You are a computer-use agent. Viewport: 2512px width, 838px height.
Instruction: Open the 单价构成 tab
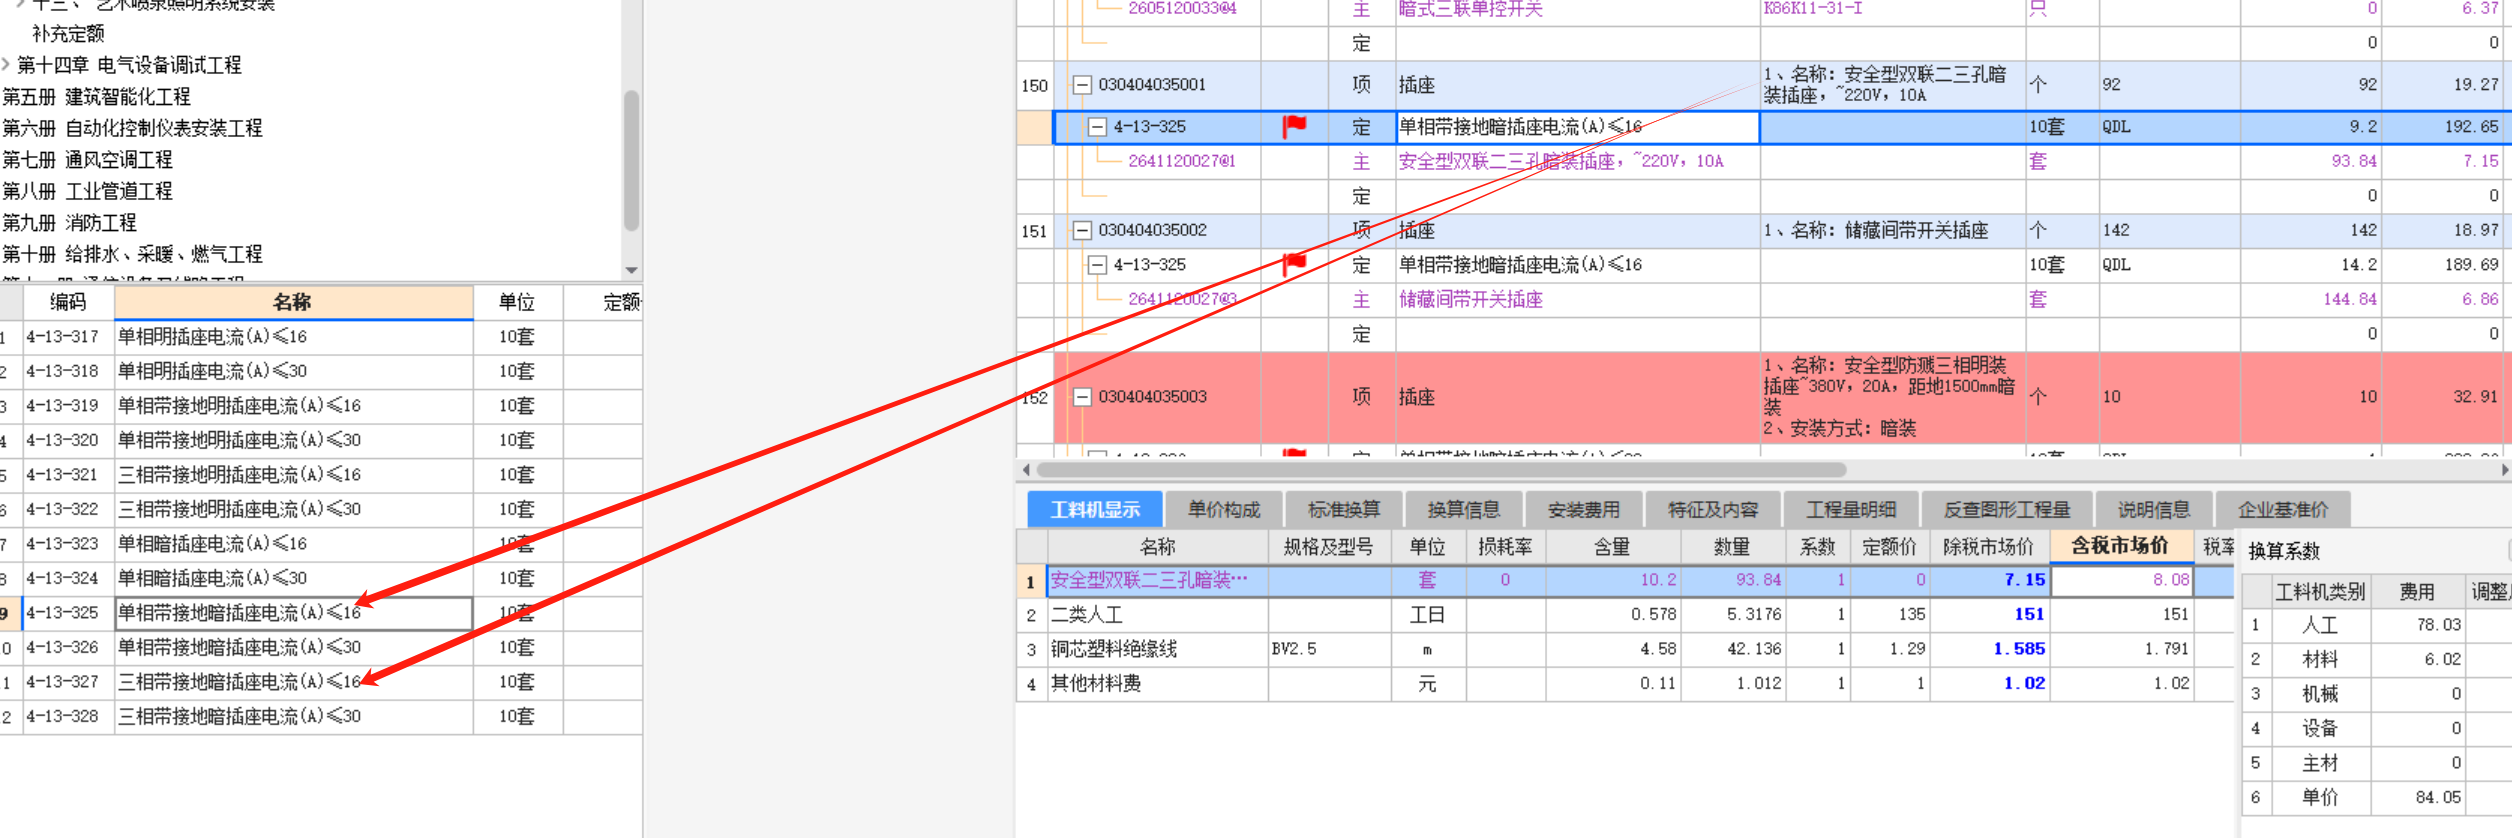[x=1224, y=509]
